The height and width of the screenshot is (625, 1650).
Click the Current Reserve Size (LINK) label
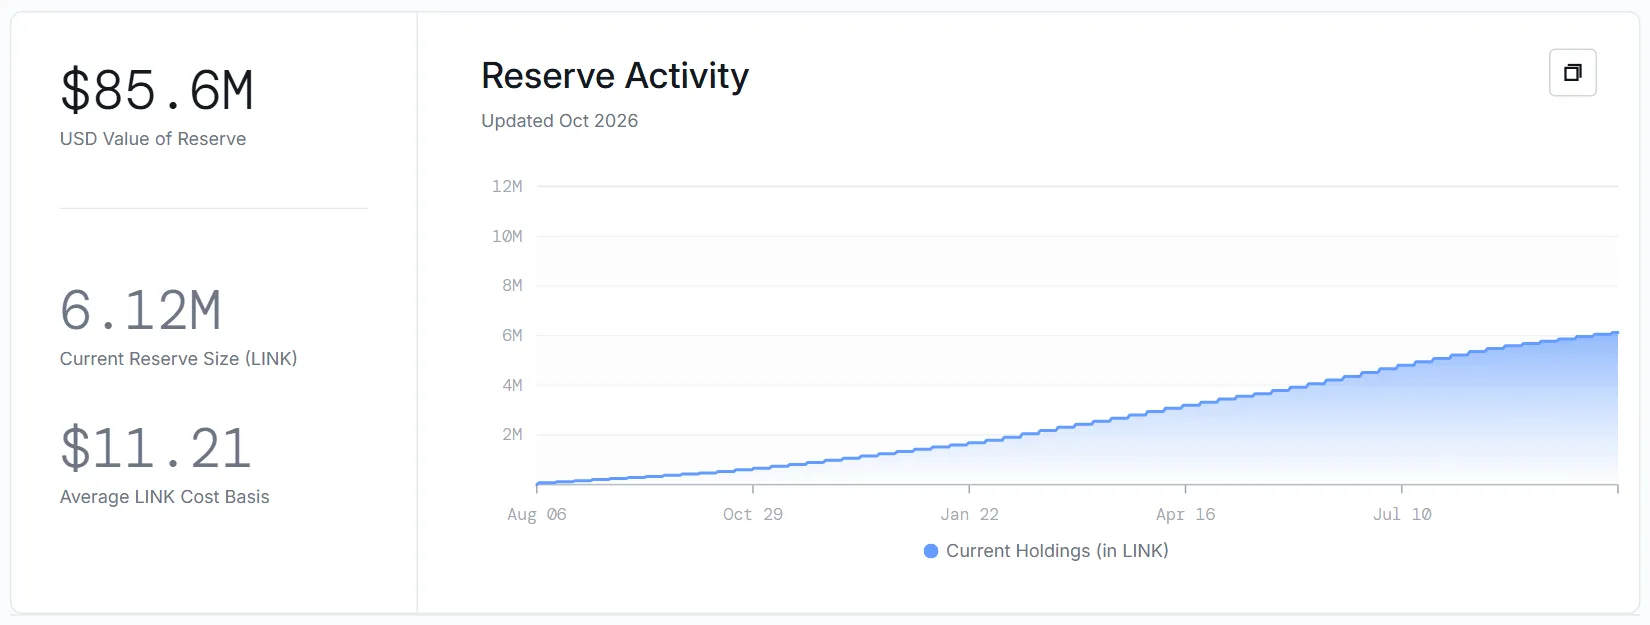179,359
